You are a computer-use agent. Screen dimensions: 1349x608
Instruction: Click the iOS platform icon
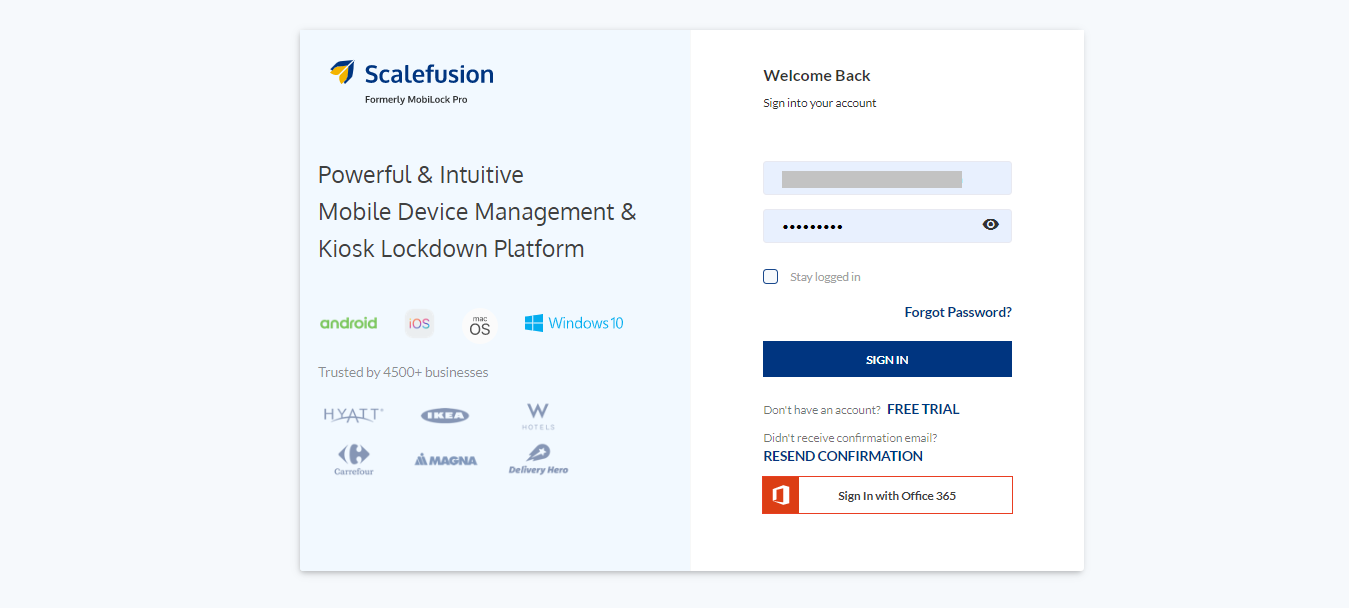(419, 323)
